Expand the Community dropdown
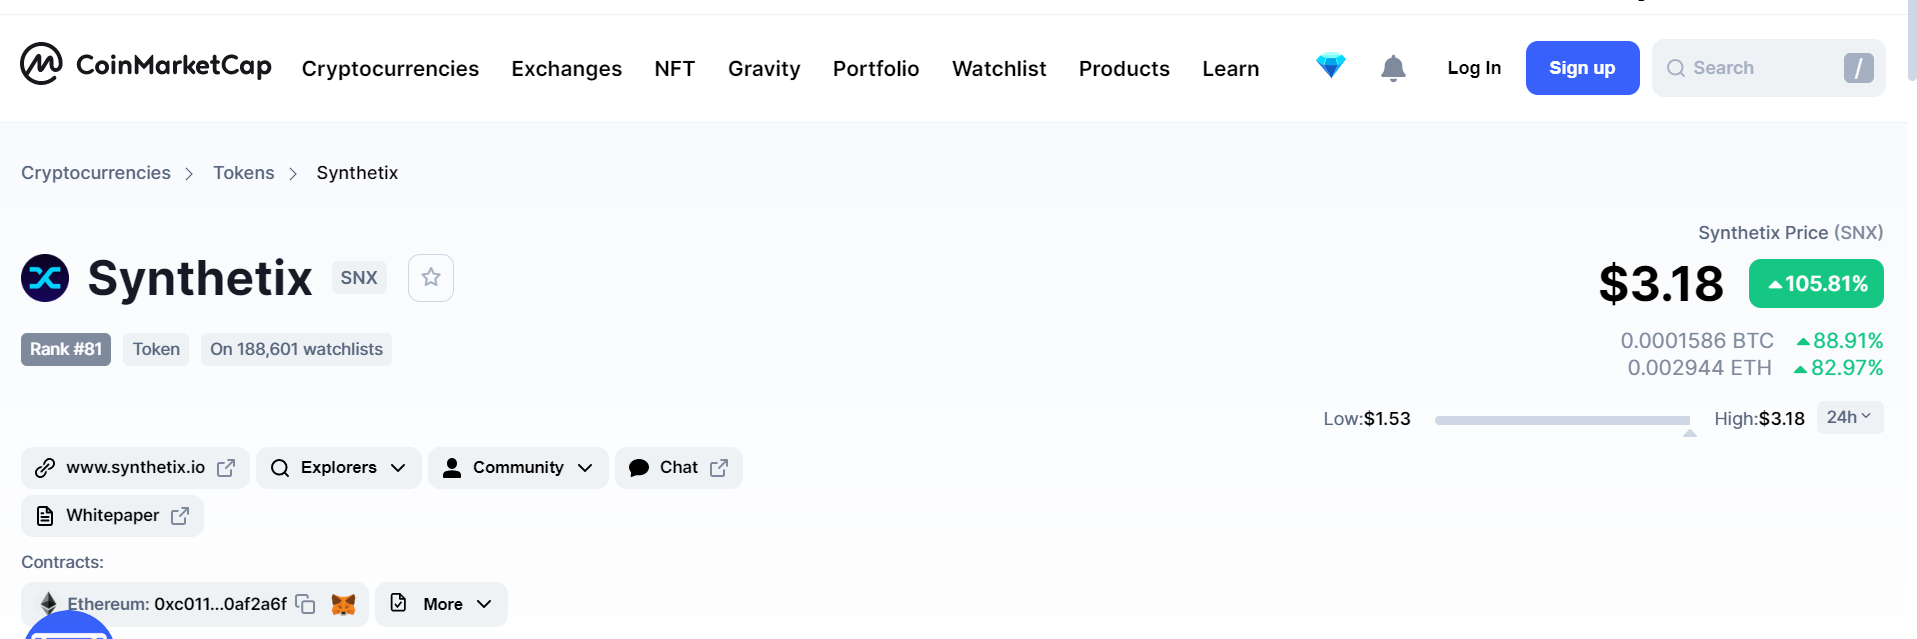 point(517,468)
